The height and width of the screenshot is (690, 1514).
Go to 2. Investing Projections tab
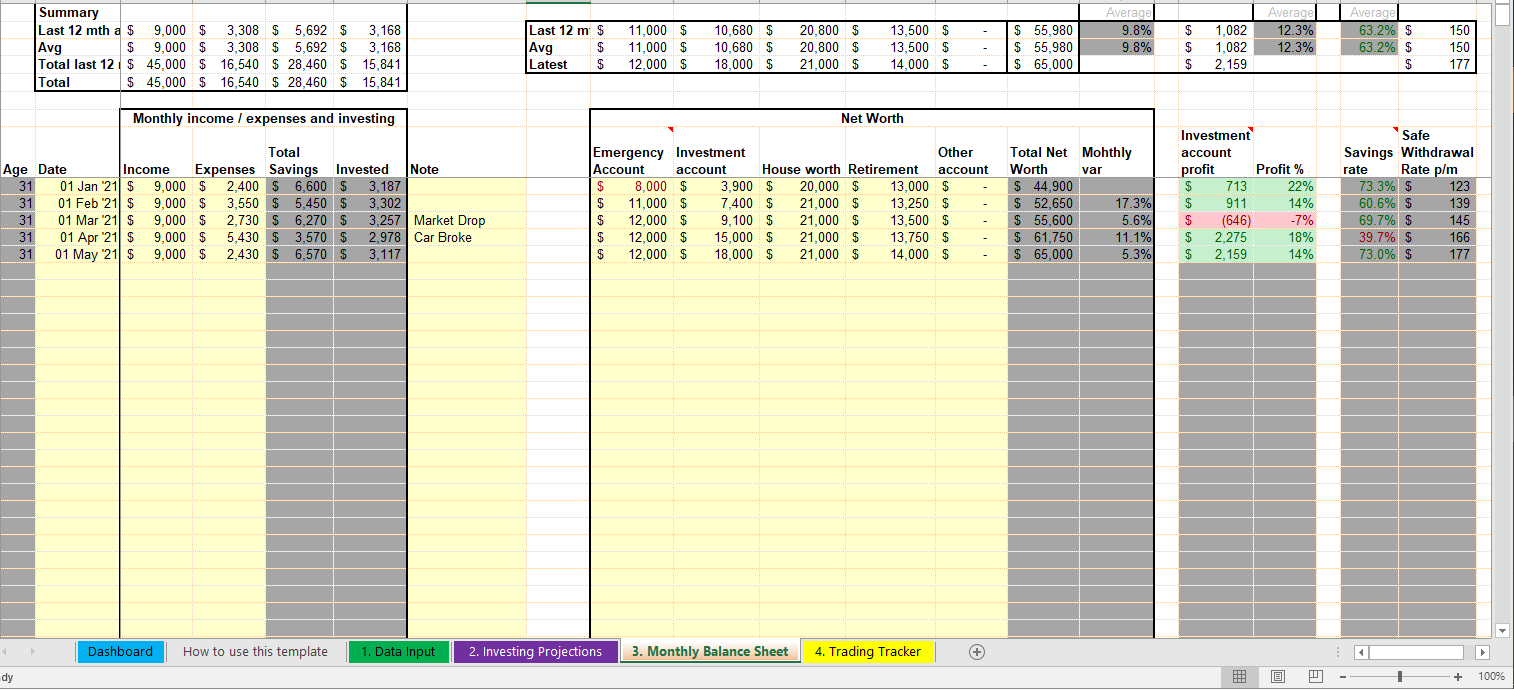pos(535,652)
